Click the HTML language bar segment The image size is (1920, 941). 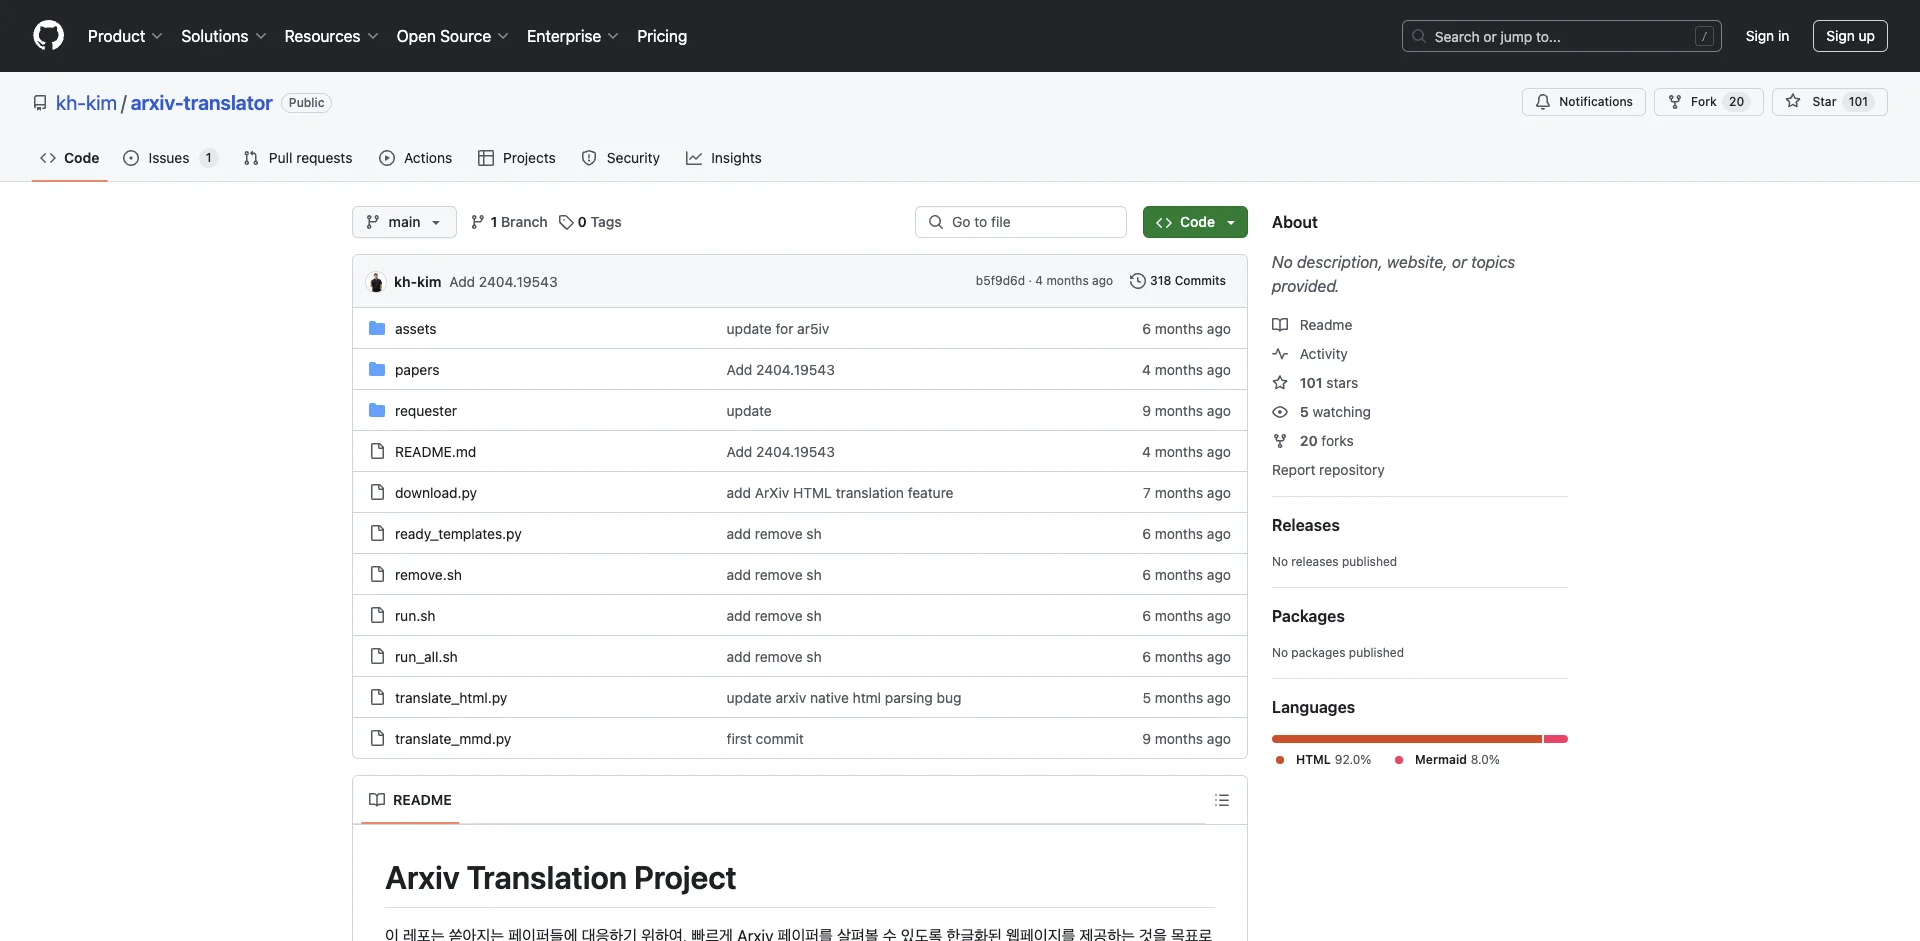1406,739
